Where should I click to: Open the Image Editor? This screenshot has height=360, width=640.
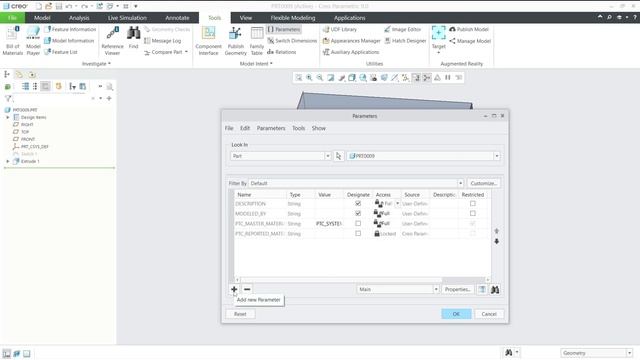pos(402,29)
